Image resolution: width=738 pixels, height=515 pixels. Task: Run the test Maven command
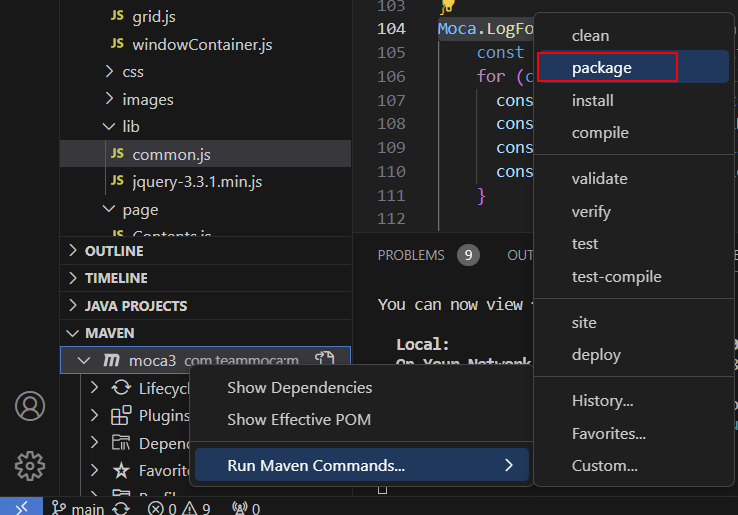coord(634,244)
